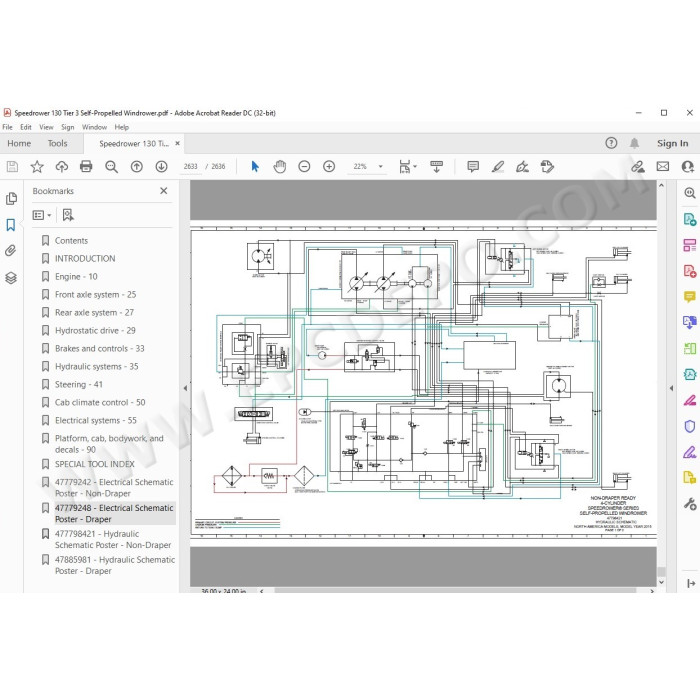Open the View menu
The image size is (700, 700).
46,127
